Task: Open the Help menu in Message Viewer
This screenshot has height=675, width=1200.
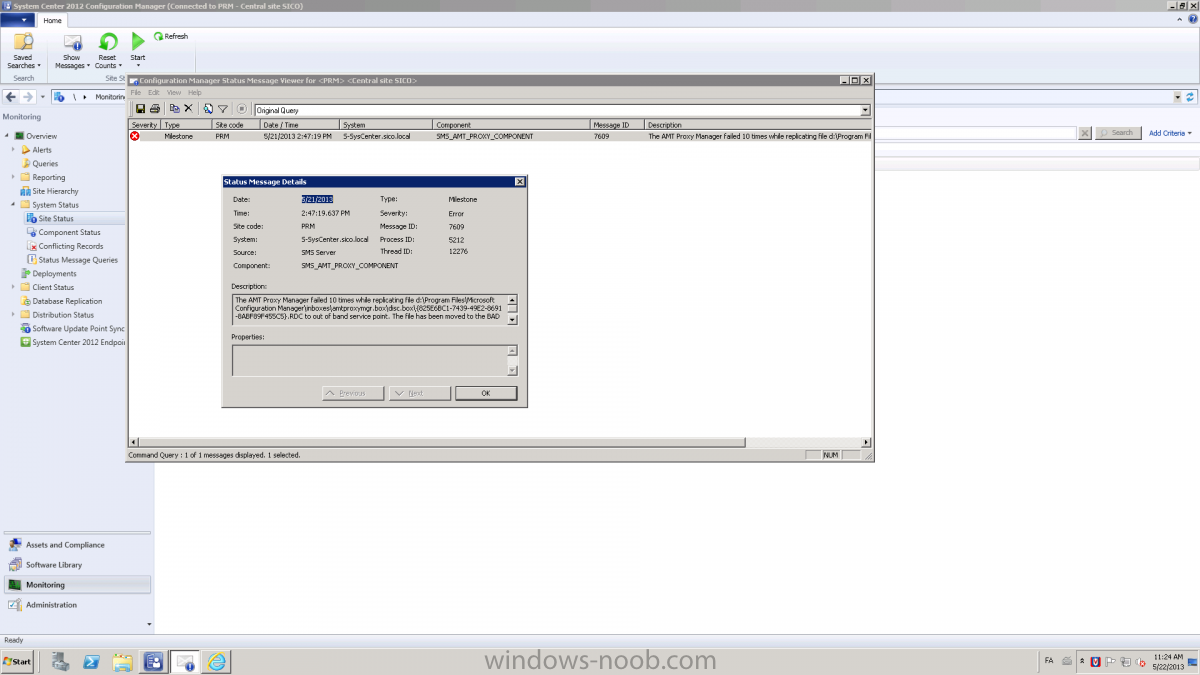Action: tap(195, 93)
